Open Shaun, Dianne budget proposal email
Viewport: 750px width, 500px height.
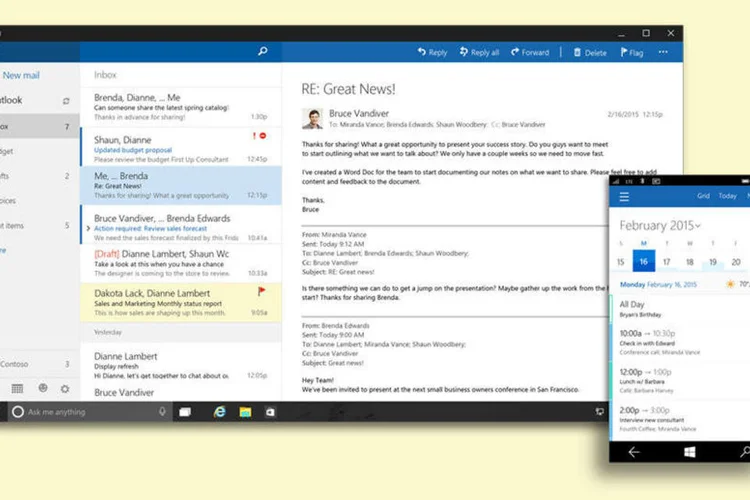(x=181, y=146)
